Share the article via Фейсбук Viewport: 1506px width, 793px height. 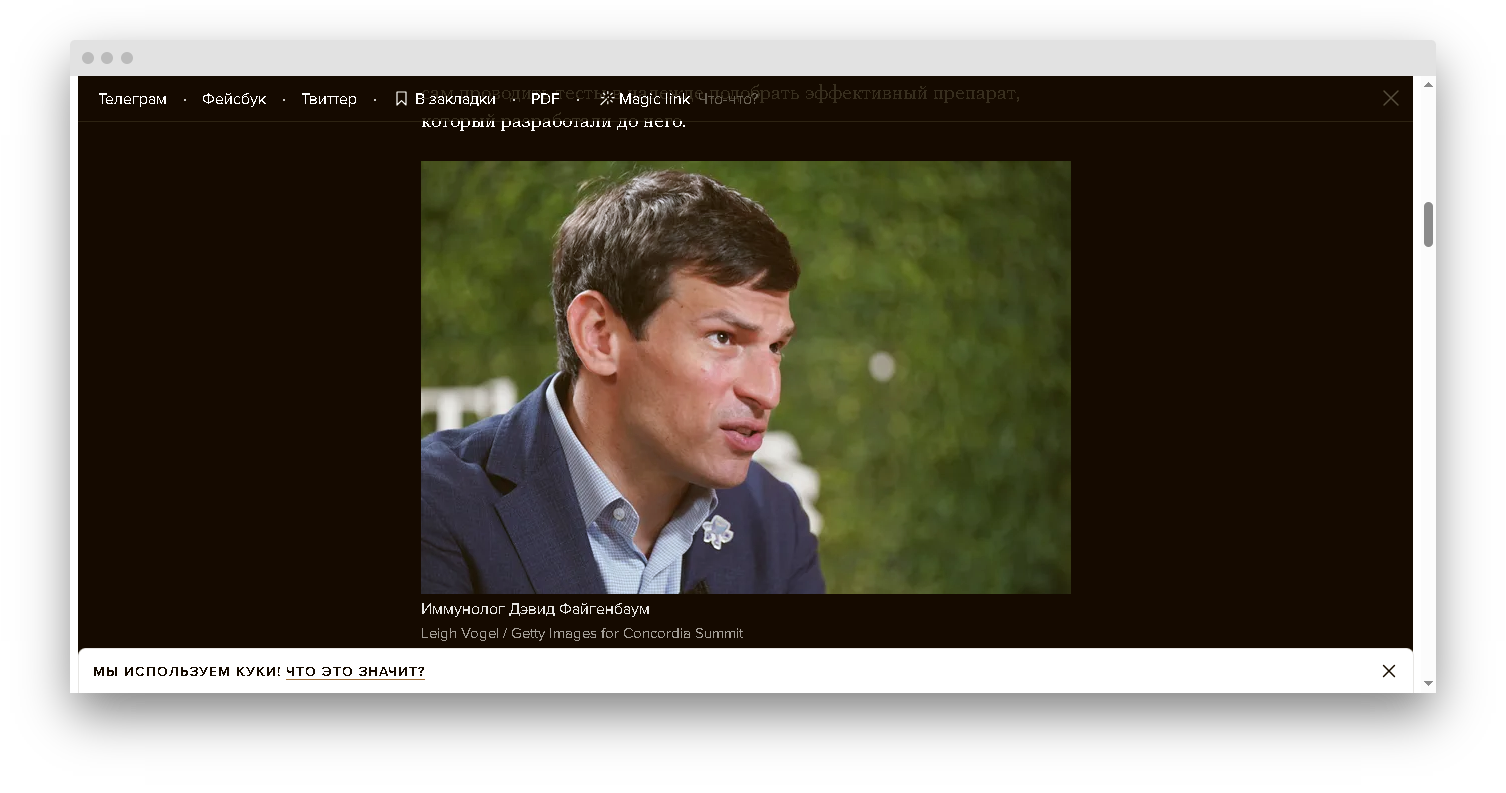tap(234, 99)
